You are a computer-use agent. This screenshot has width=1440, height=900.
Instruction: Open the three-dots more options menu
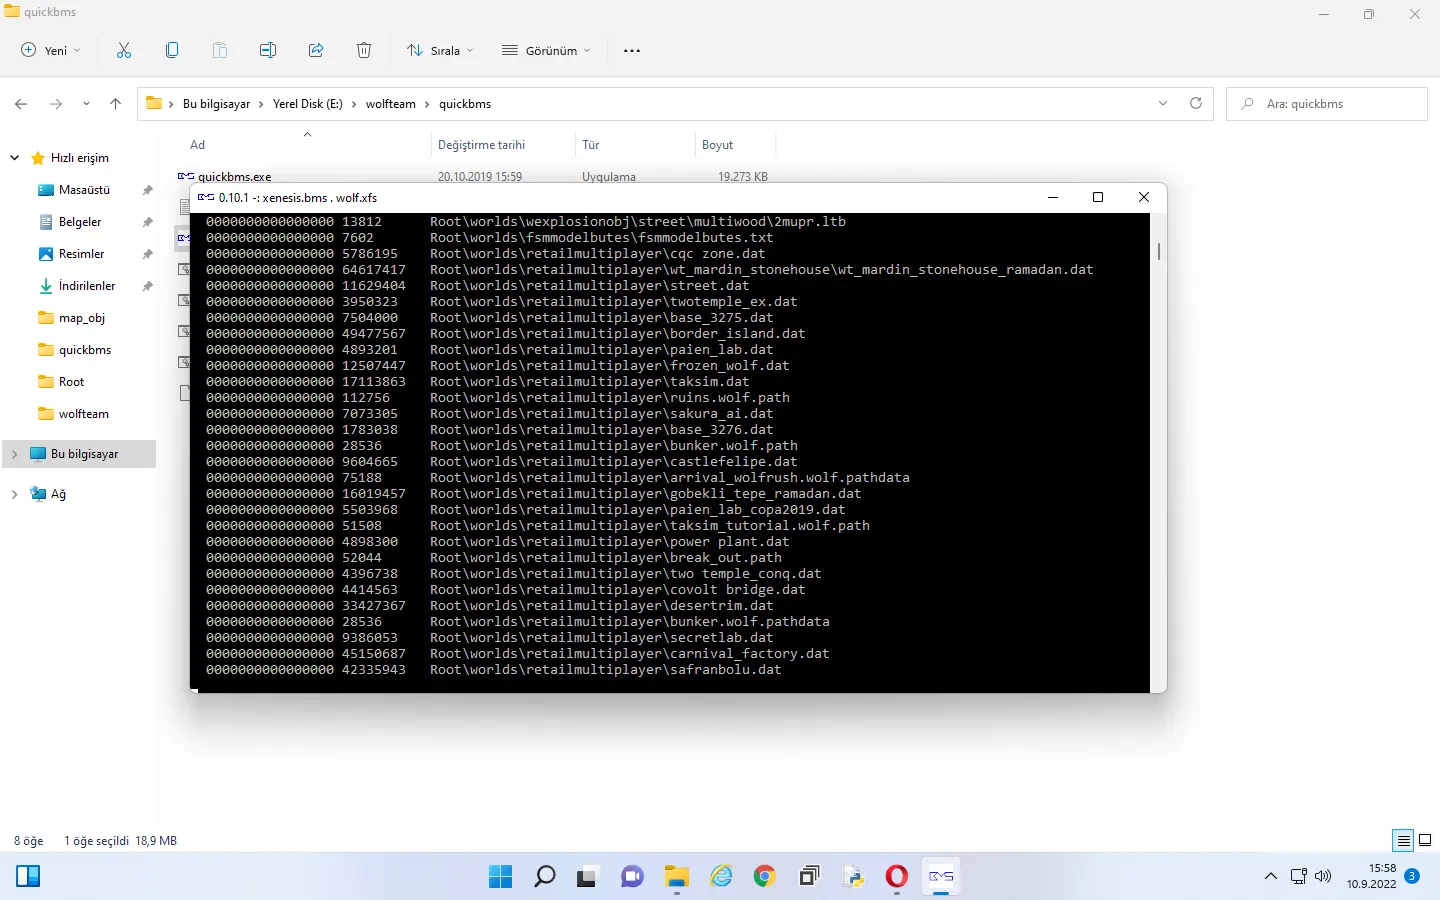pyautogui.click(x=632, y=50)
